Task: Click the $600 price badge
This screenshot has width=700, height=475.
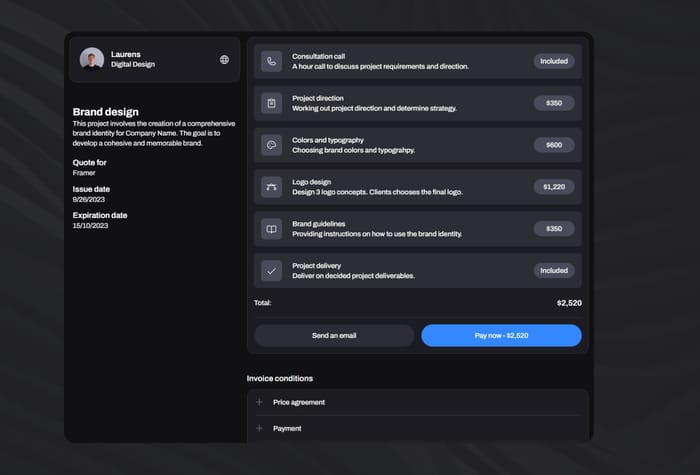Action: (x=554, y=145)
